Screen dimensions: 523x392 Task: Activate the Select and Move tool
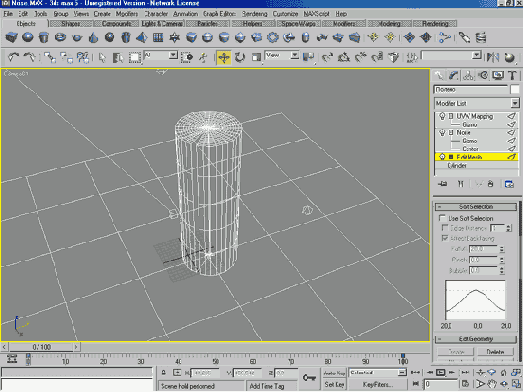point(224,57)
